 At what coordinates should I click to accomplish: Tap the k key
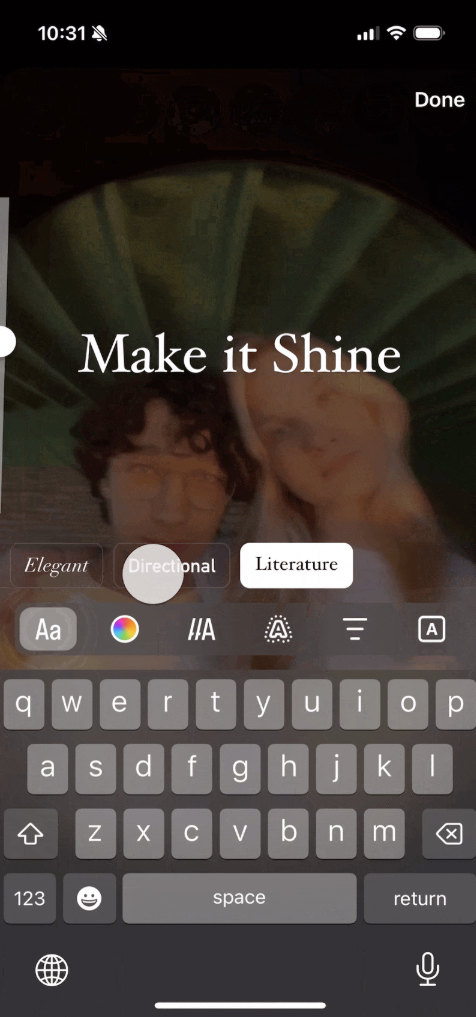[384, 769]
